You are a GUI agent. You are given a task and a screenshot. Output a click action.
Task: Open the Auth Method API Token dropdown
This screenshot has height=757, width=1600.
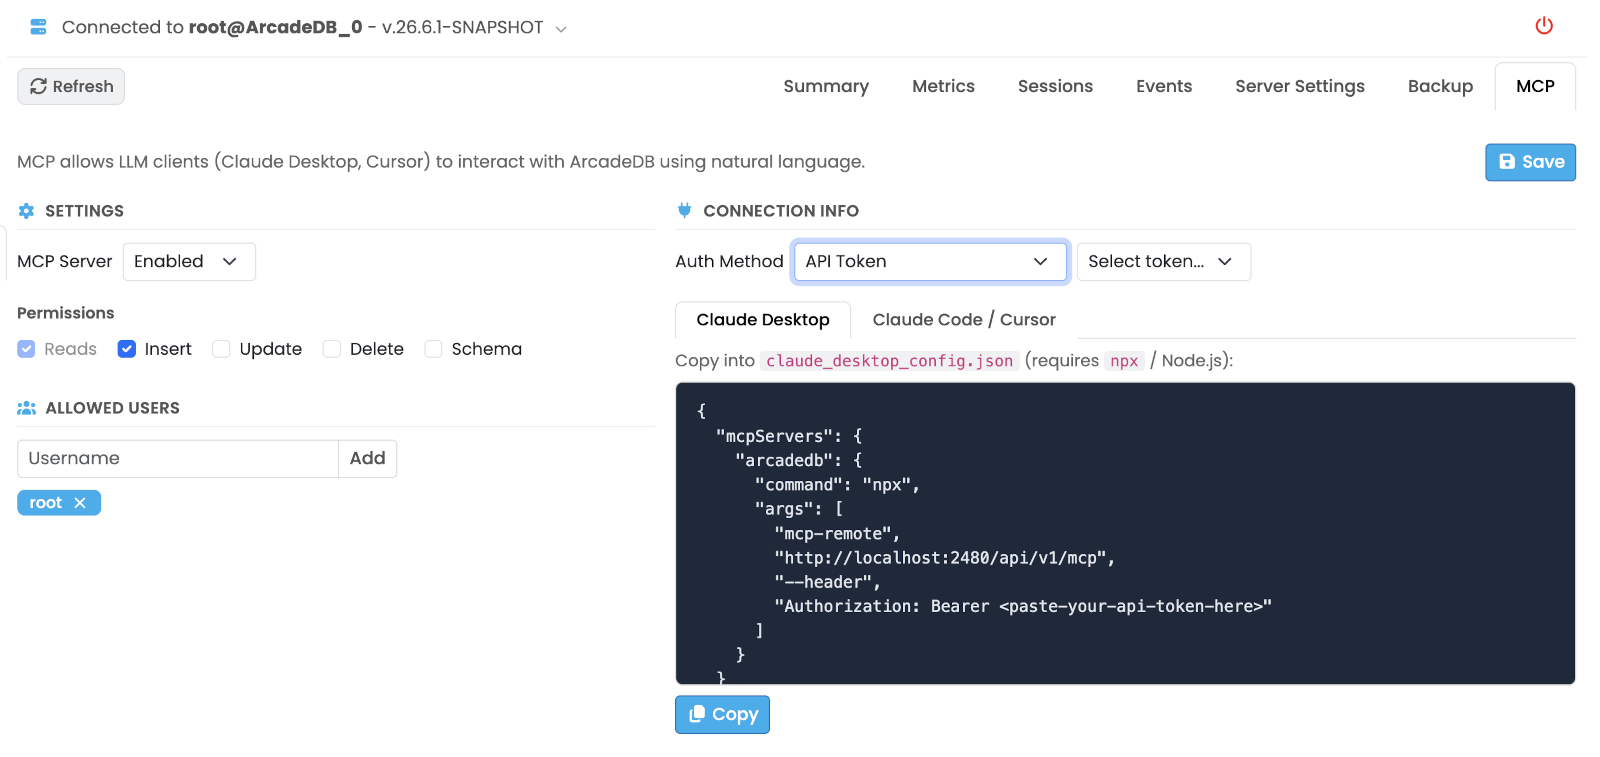pos(930,262)
